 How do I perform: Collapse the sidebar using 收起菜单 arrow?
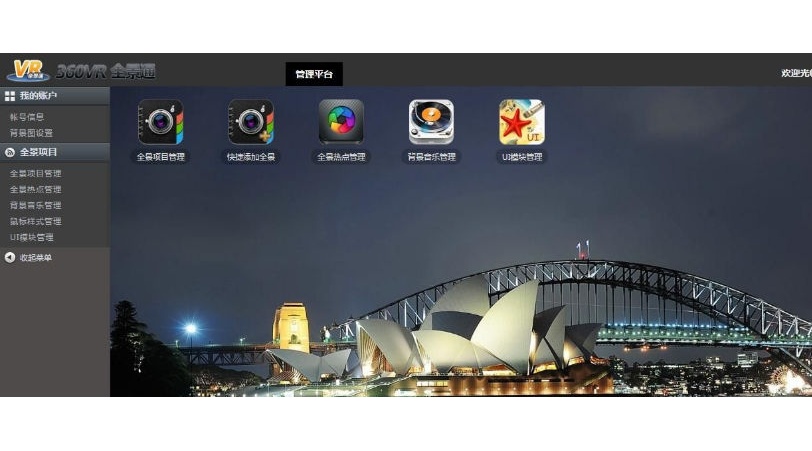tap(10, 258)
